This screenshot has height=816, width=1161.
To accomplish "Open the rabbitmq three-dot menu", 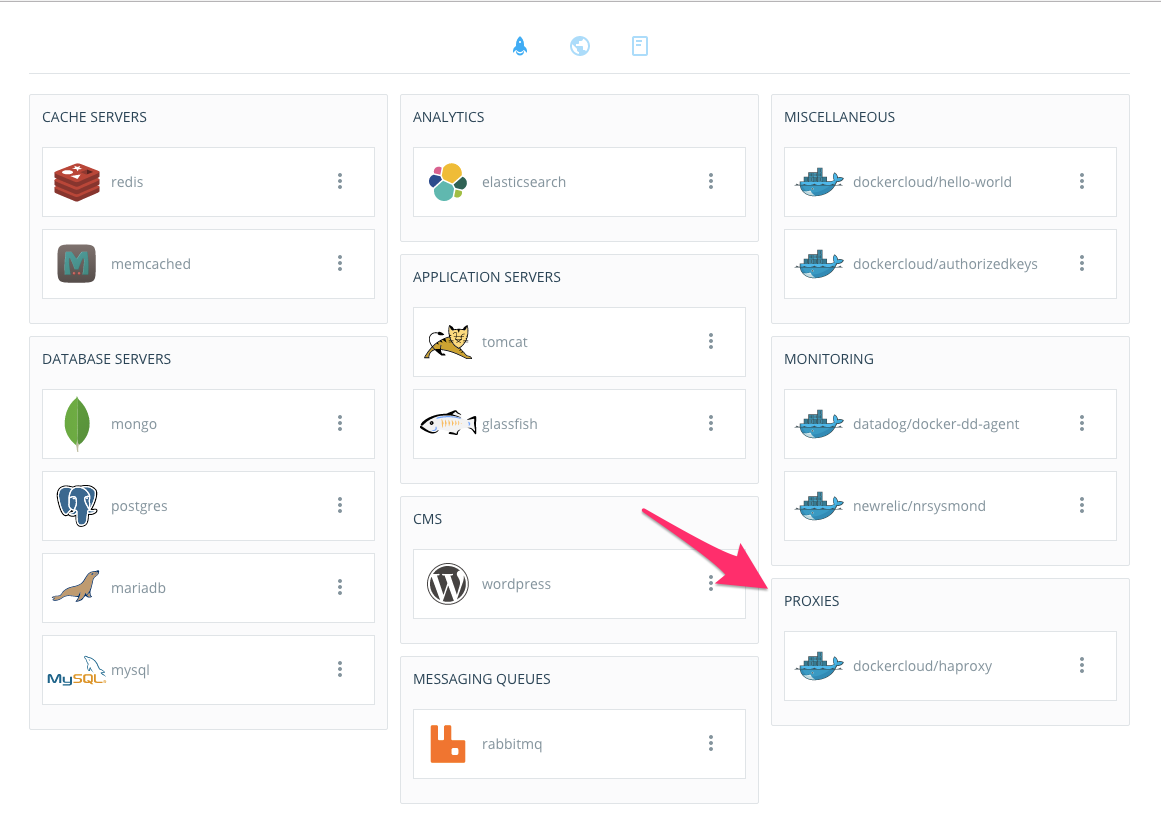I will [x=711, y=743].
